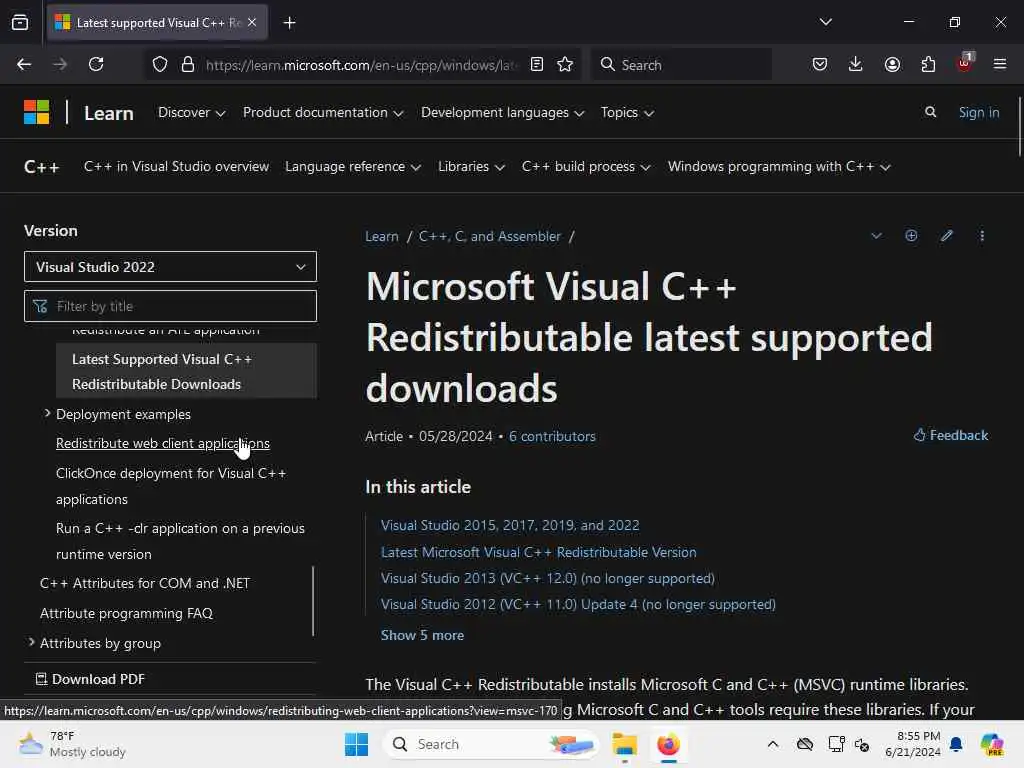Click the Firefox View icon

[x=20, y=23]
